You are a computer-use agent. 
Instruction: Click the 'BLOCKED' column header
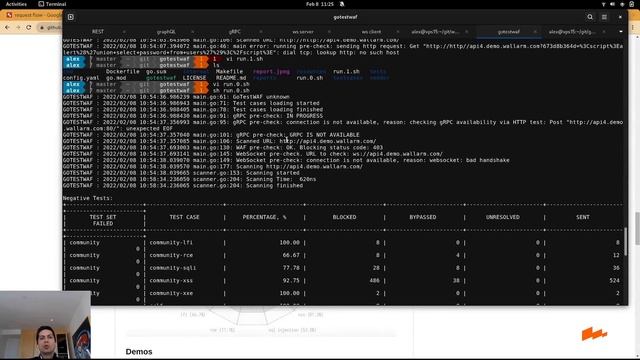[344, 217]
